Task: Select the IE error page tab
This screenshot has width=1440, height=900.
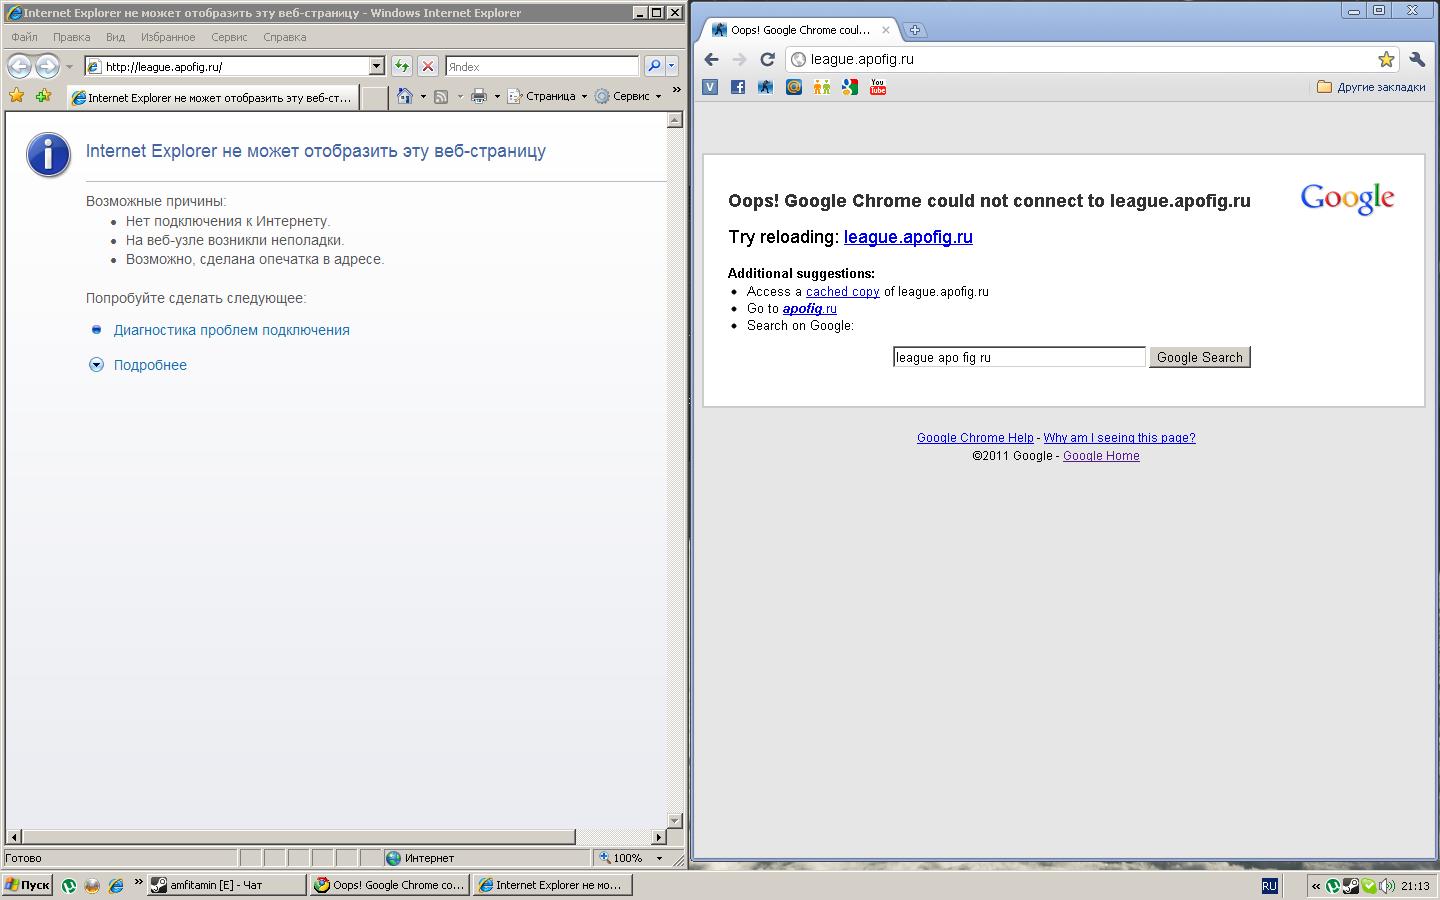Action: (x=213, y=97)
